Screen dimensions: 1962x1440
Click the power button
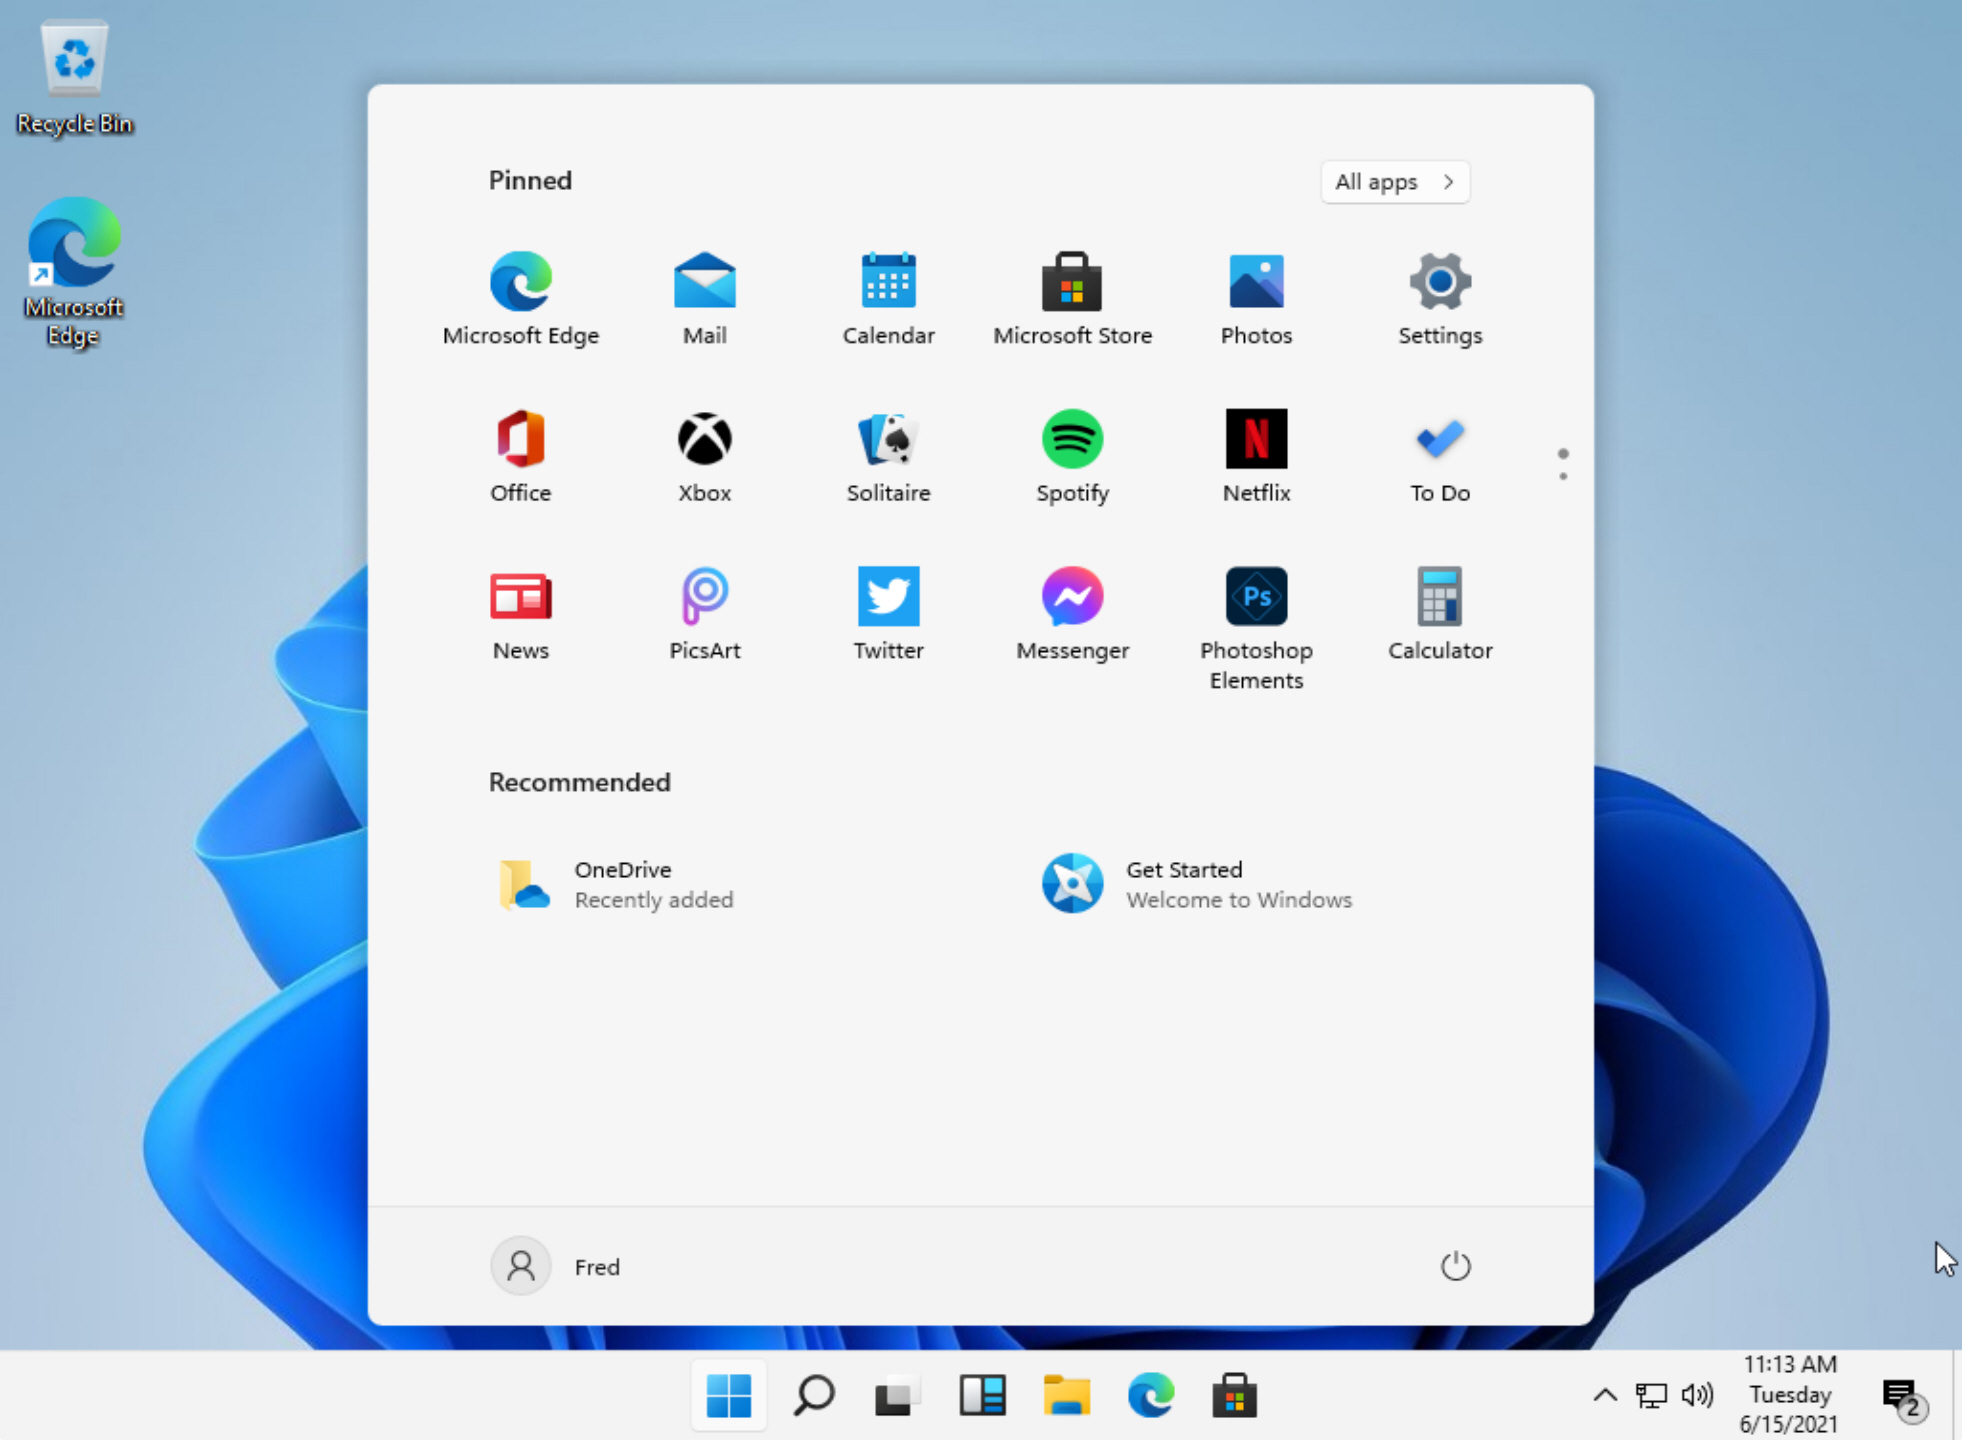pyautogui.click(x=1456, y=1265)
